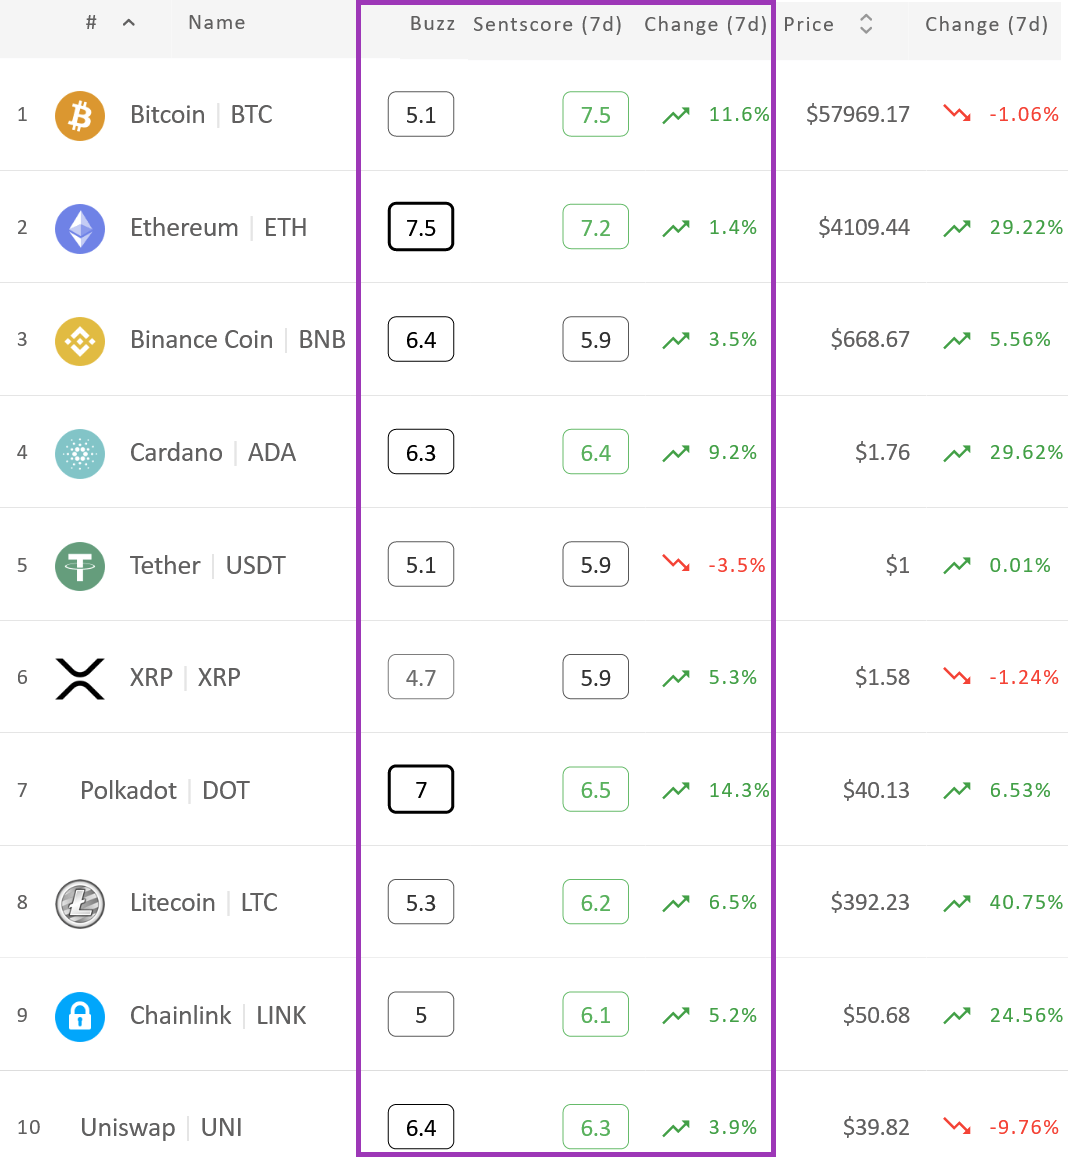Open the Polkadot DOT coin link
This screenshot has height=1160, width=1068.
point(165,791)
